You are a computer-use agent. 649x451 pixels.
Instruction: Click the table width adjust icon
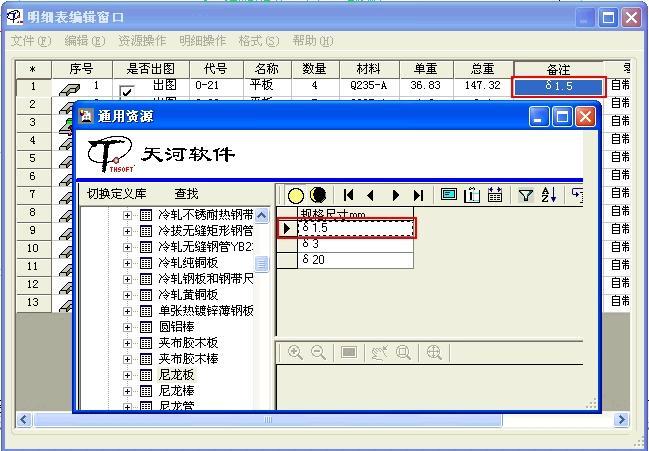[495, 194]
